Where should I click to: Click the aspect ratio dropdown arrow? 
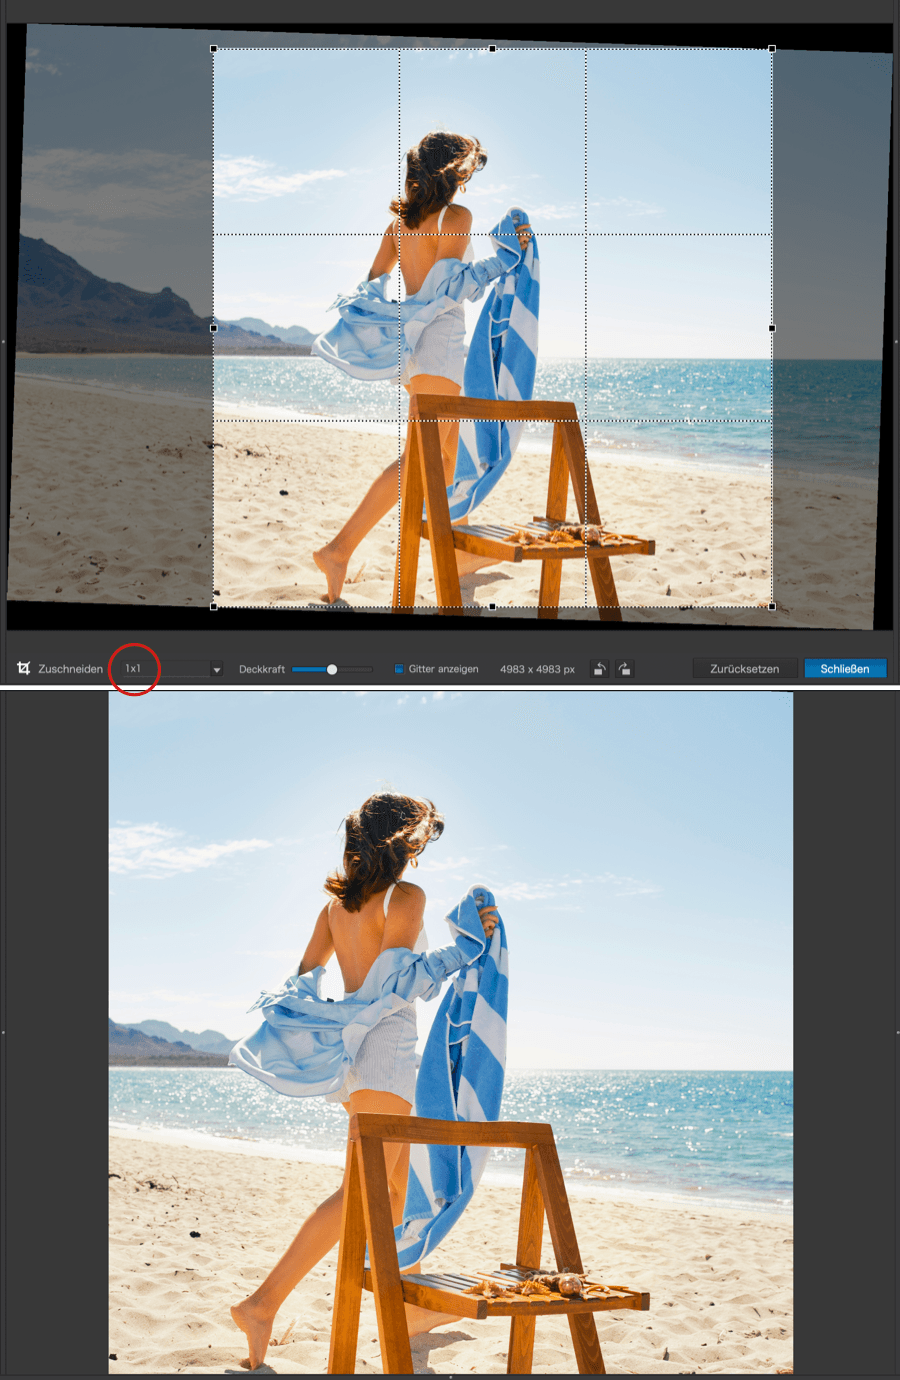(x=216, y=669)
